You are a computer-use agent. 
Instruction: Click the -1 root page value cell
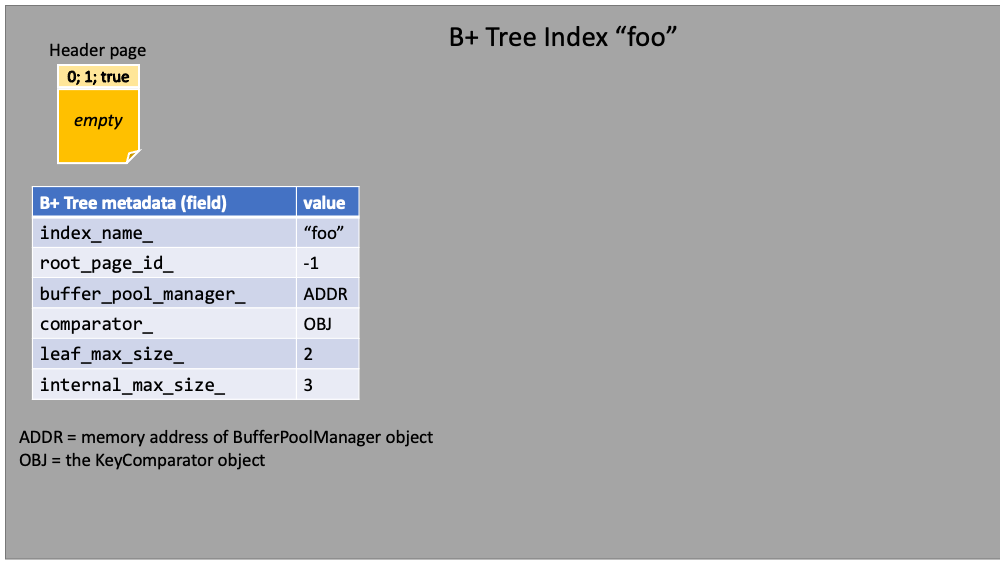tap(327, 263)
